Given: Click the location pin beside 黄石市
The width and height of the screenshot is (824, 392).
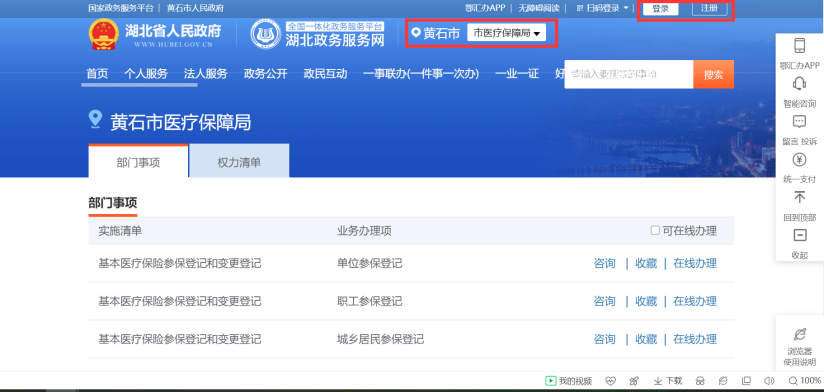Looking at the screenshot, I should (x=416, y=33).
